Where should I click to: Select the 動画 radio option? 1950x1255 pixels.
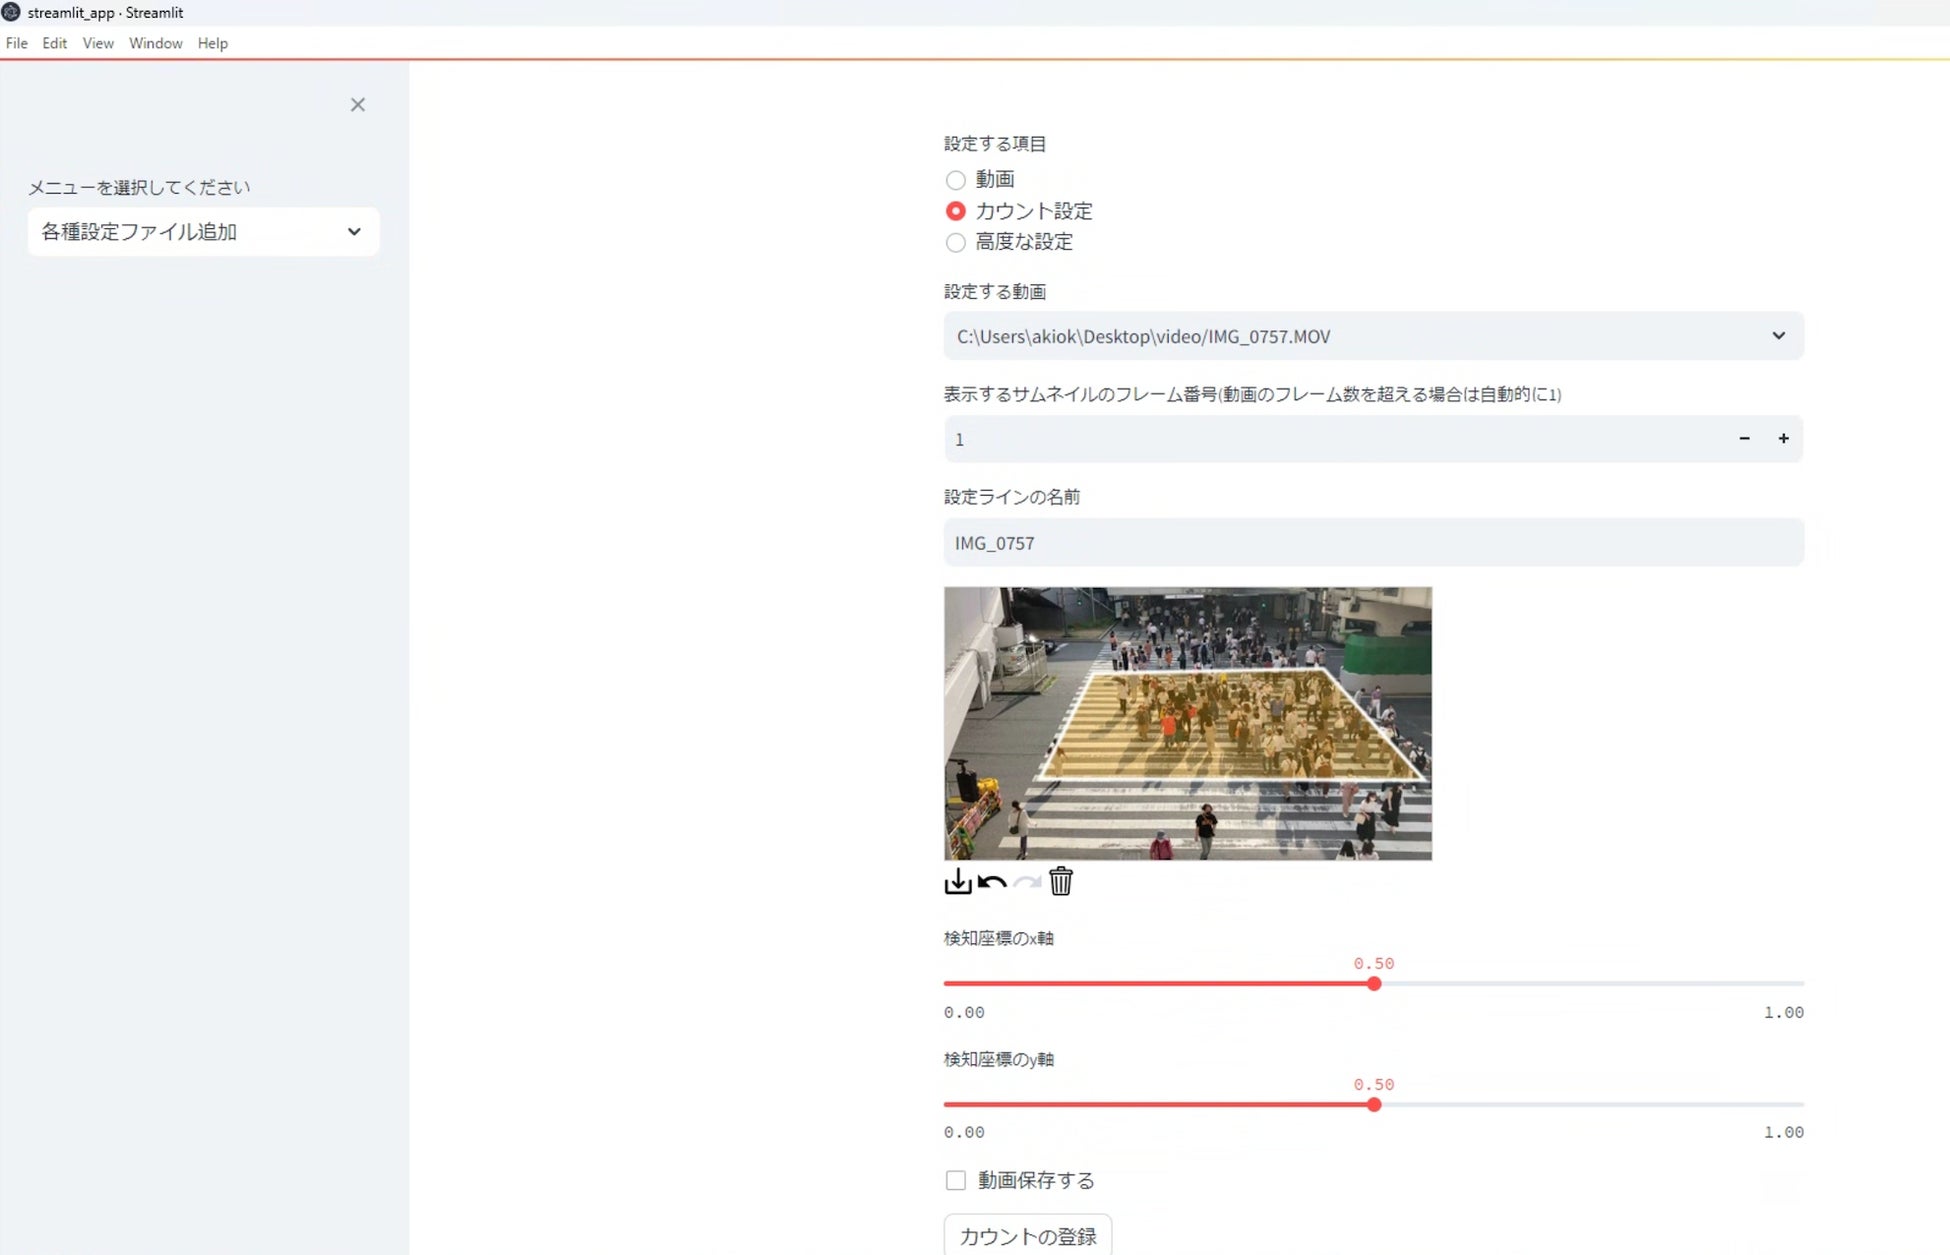(956, 180)
